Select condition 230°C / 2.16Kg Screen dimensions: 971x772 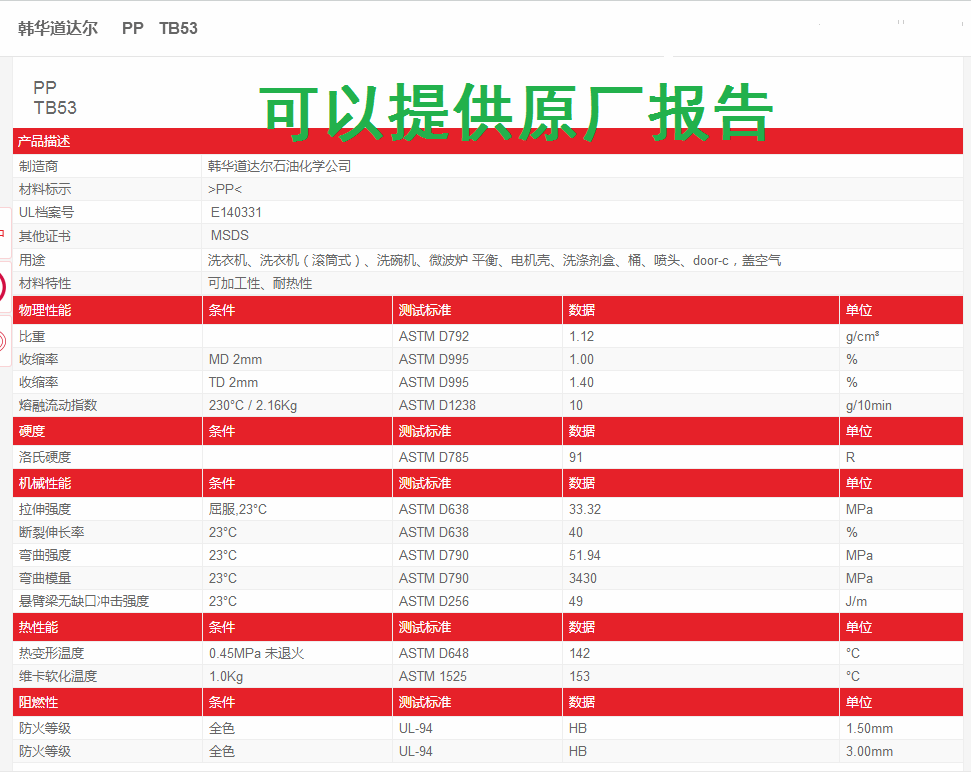(253, 406)
